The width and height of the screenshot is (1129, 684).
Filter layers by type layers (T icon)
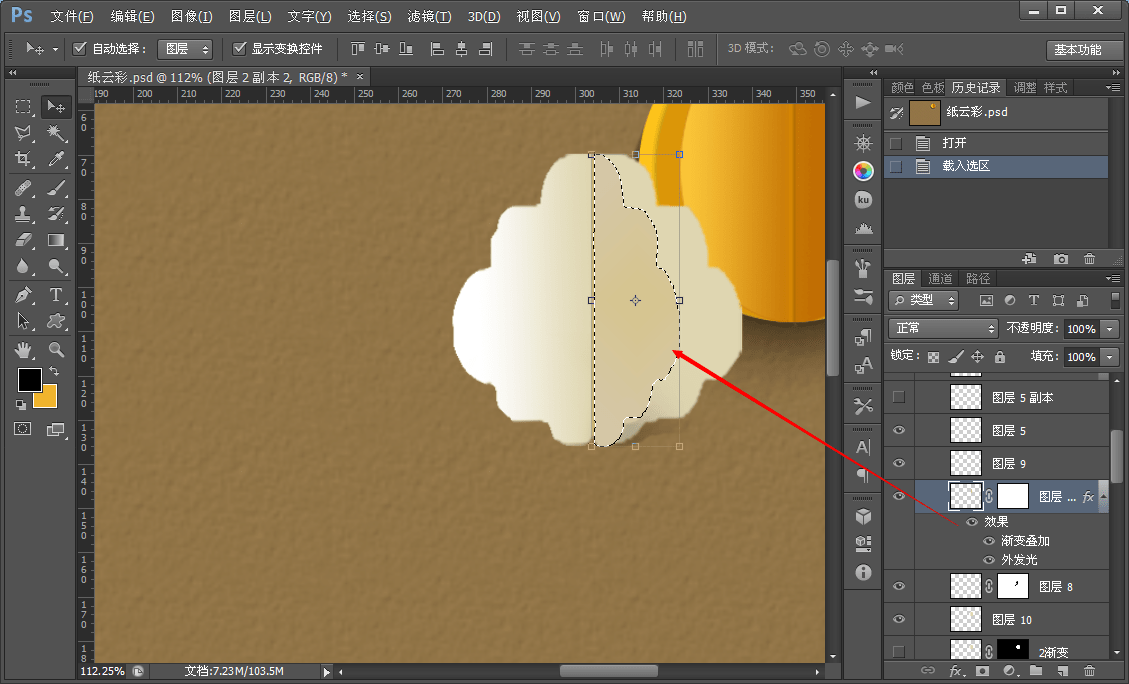click(1033, 300)
